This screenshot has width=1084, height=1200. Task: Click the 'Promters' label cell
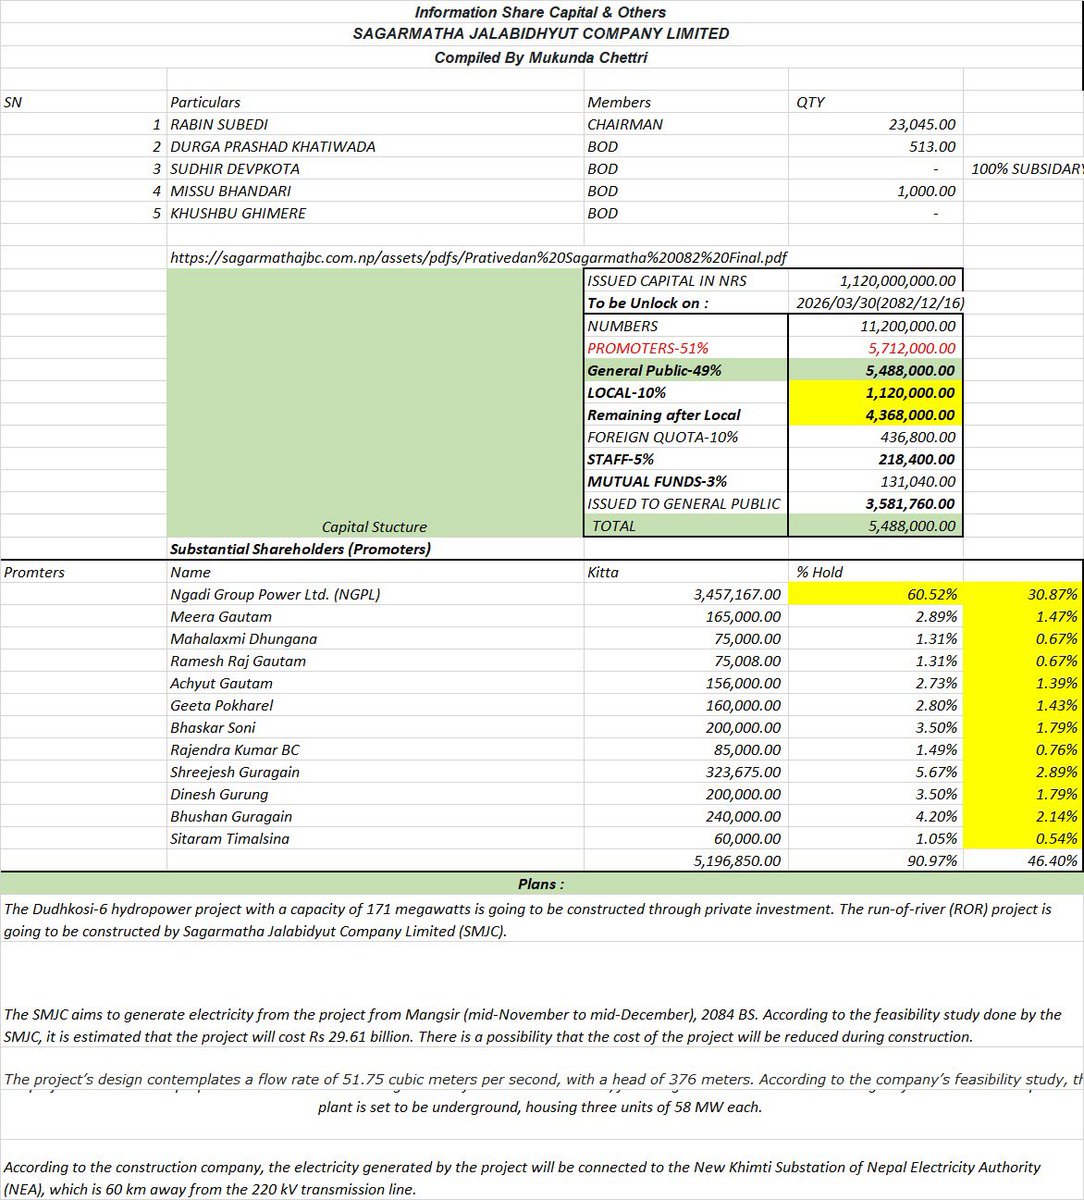(x=83, y=572)
